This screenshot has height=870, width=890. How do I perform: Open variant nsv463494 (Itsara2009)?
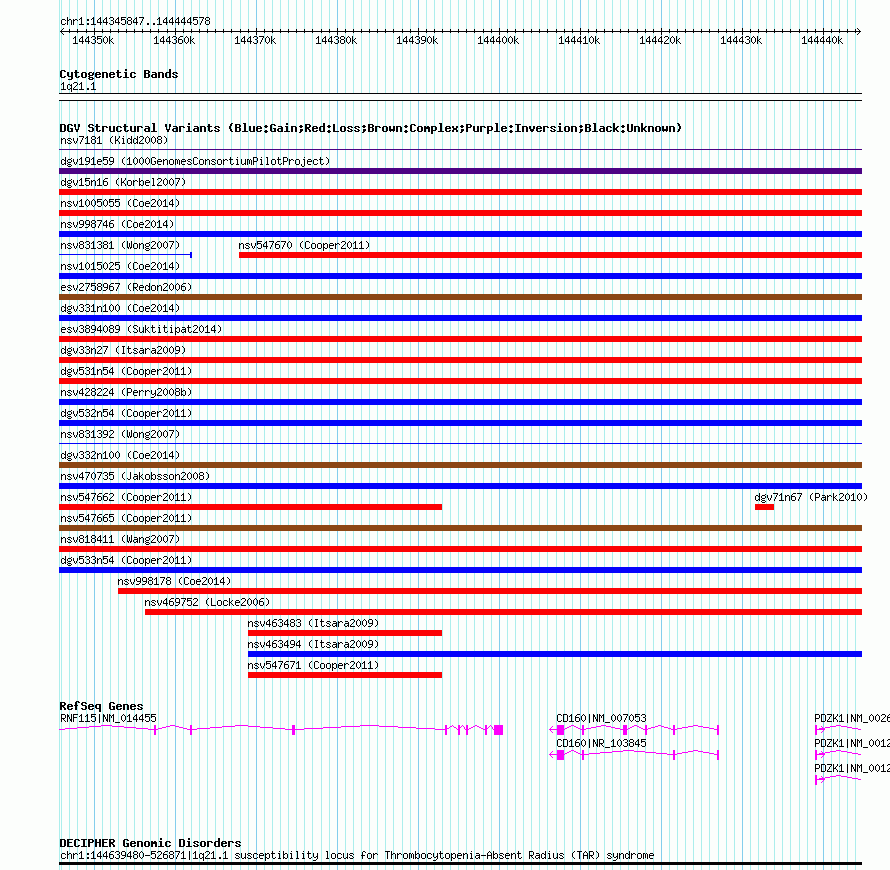point(313,644)
